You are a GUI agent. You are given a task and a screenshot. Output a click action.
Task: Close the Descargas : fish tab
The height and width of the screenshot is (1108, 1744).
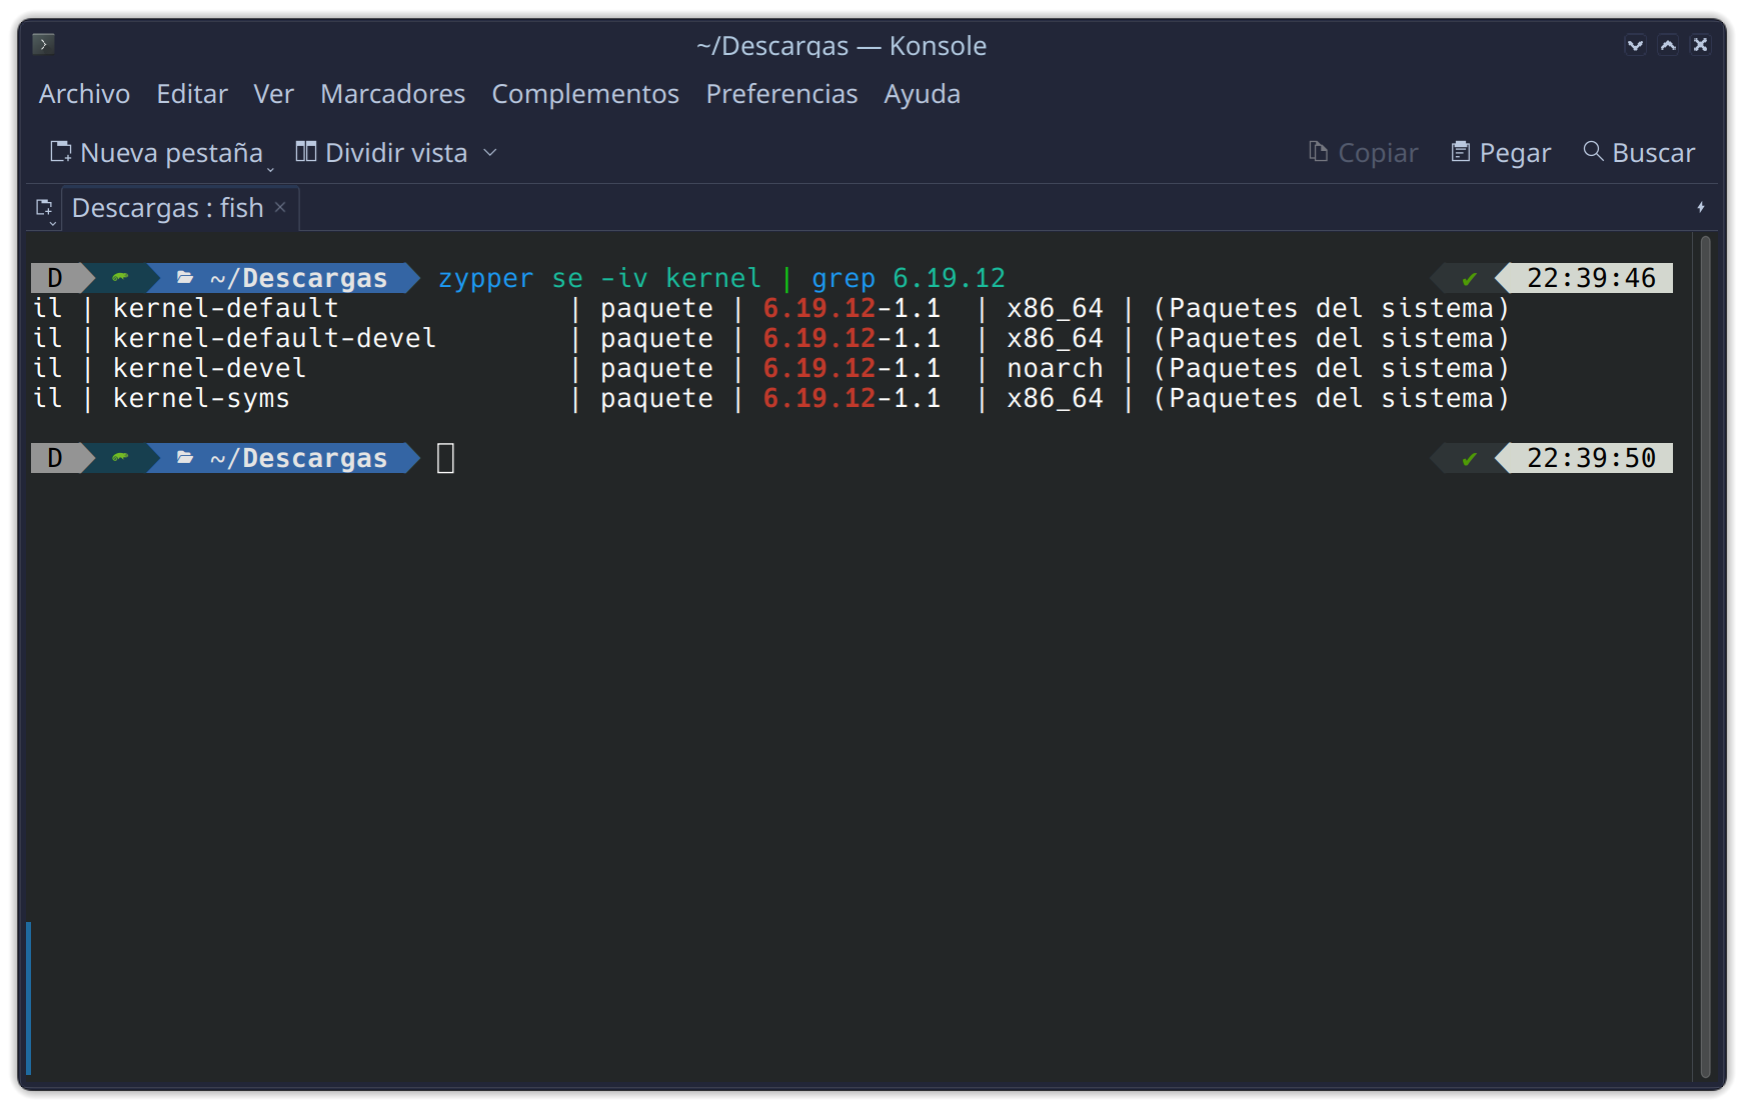(281, 207)
